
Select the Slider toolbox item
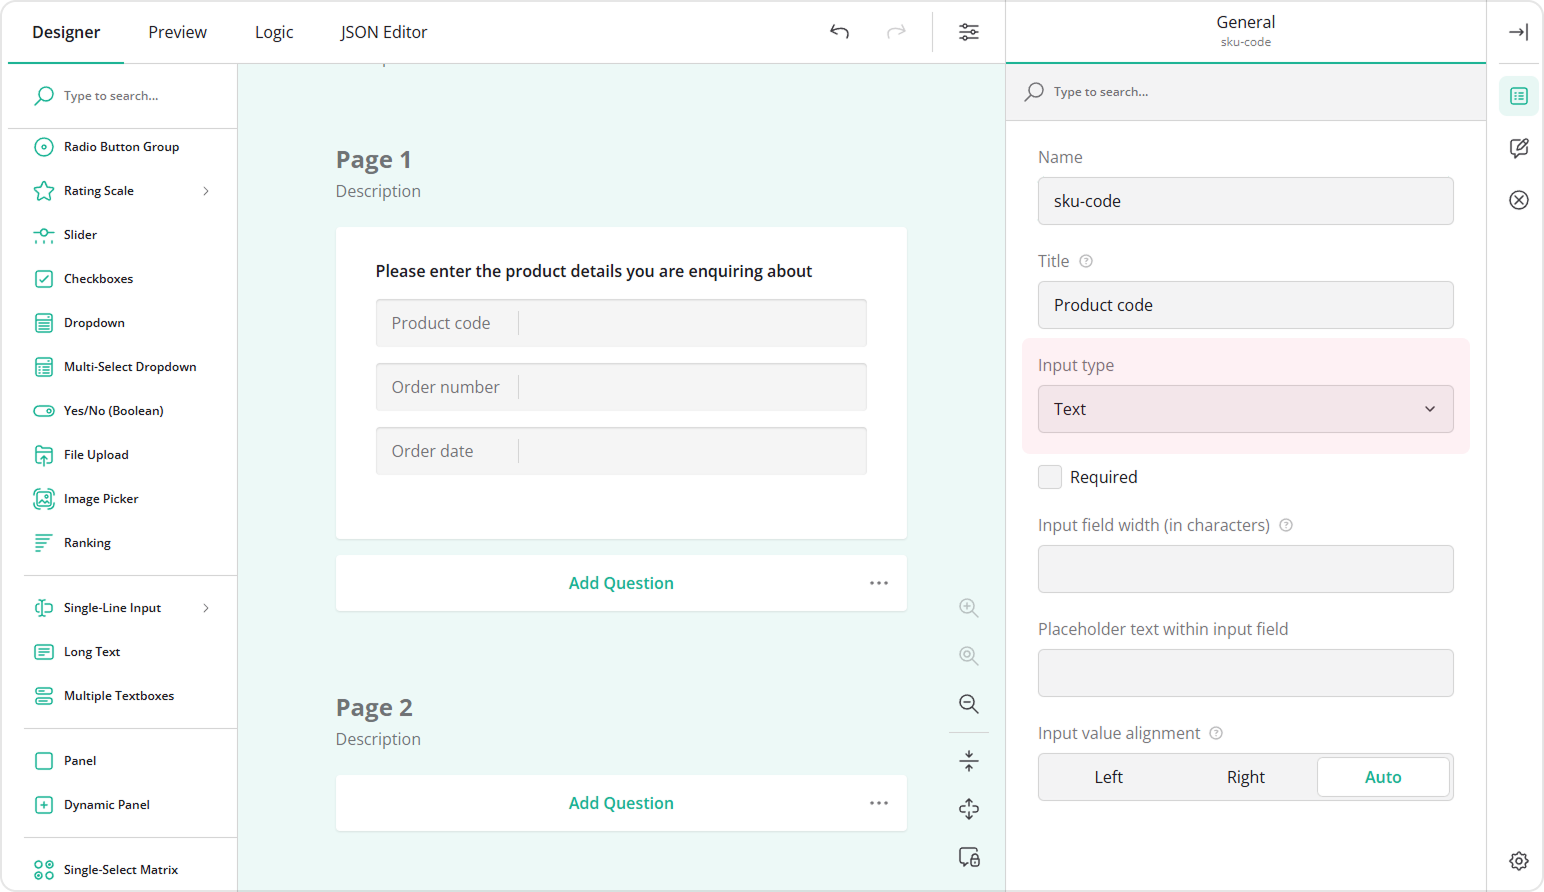(x=80, y=235)
